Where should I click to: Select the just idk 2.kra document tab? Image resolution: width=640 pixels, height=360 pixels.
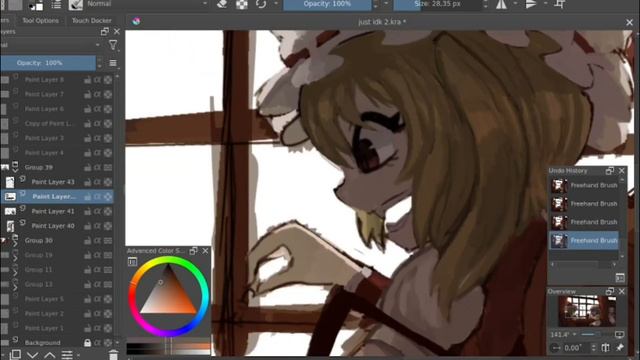point(382,22)
